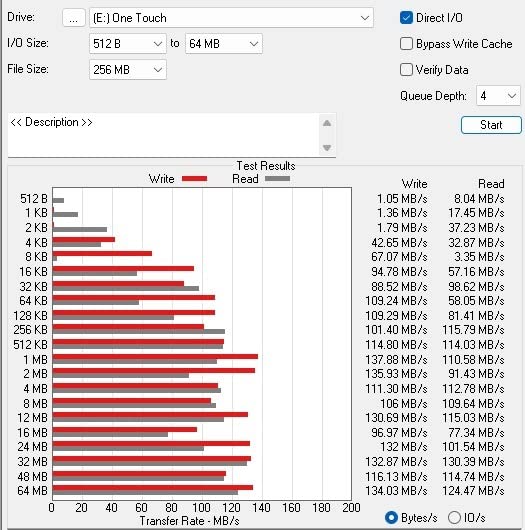Click the 116.13 MB/s write value

[x=397, y=477]
